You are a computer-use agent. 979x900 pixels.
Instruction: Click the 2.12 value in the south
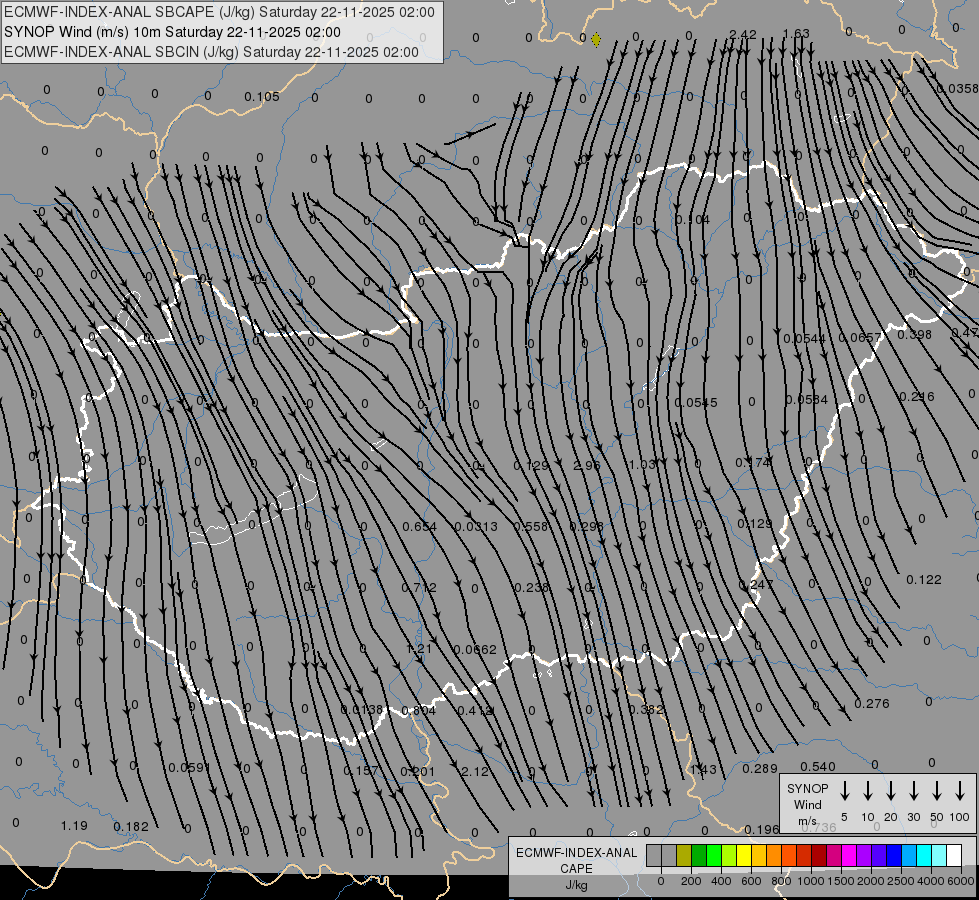click(x=475, y=771)
